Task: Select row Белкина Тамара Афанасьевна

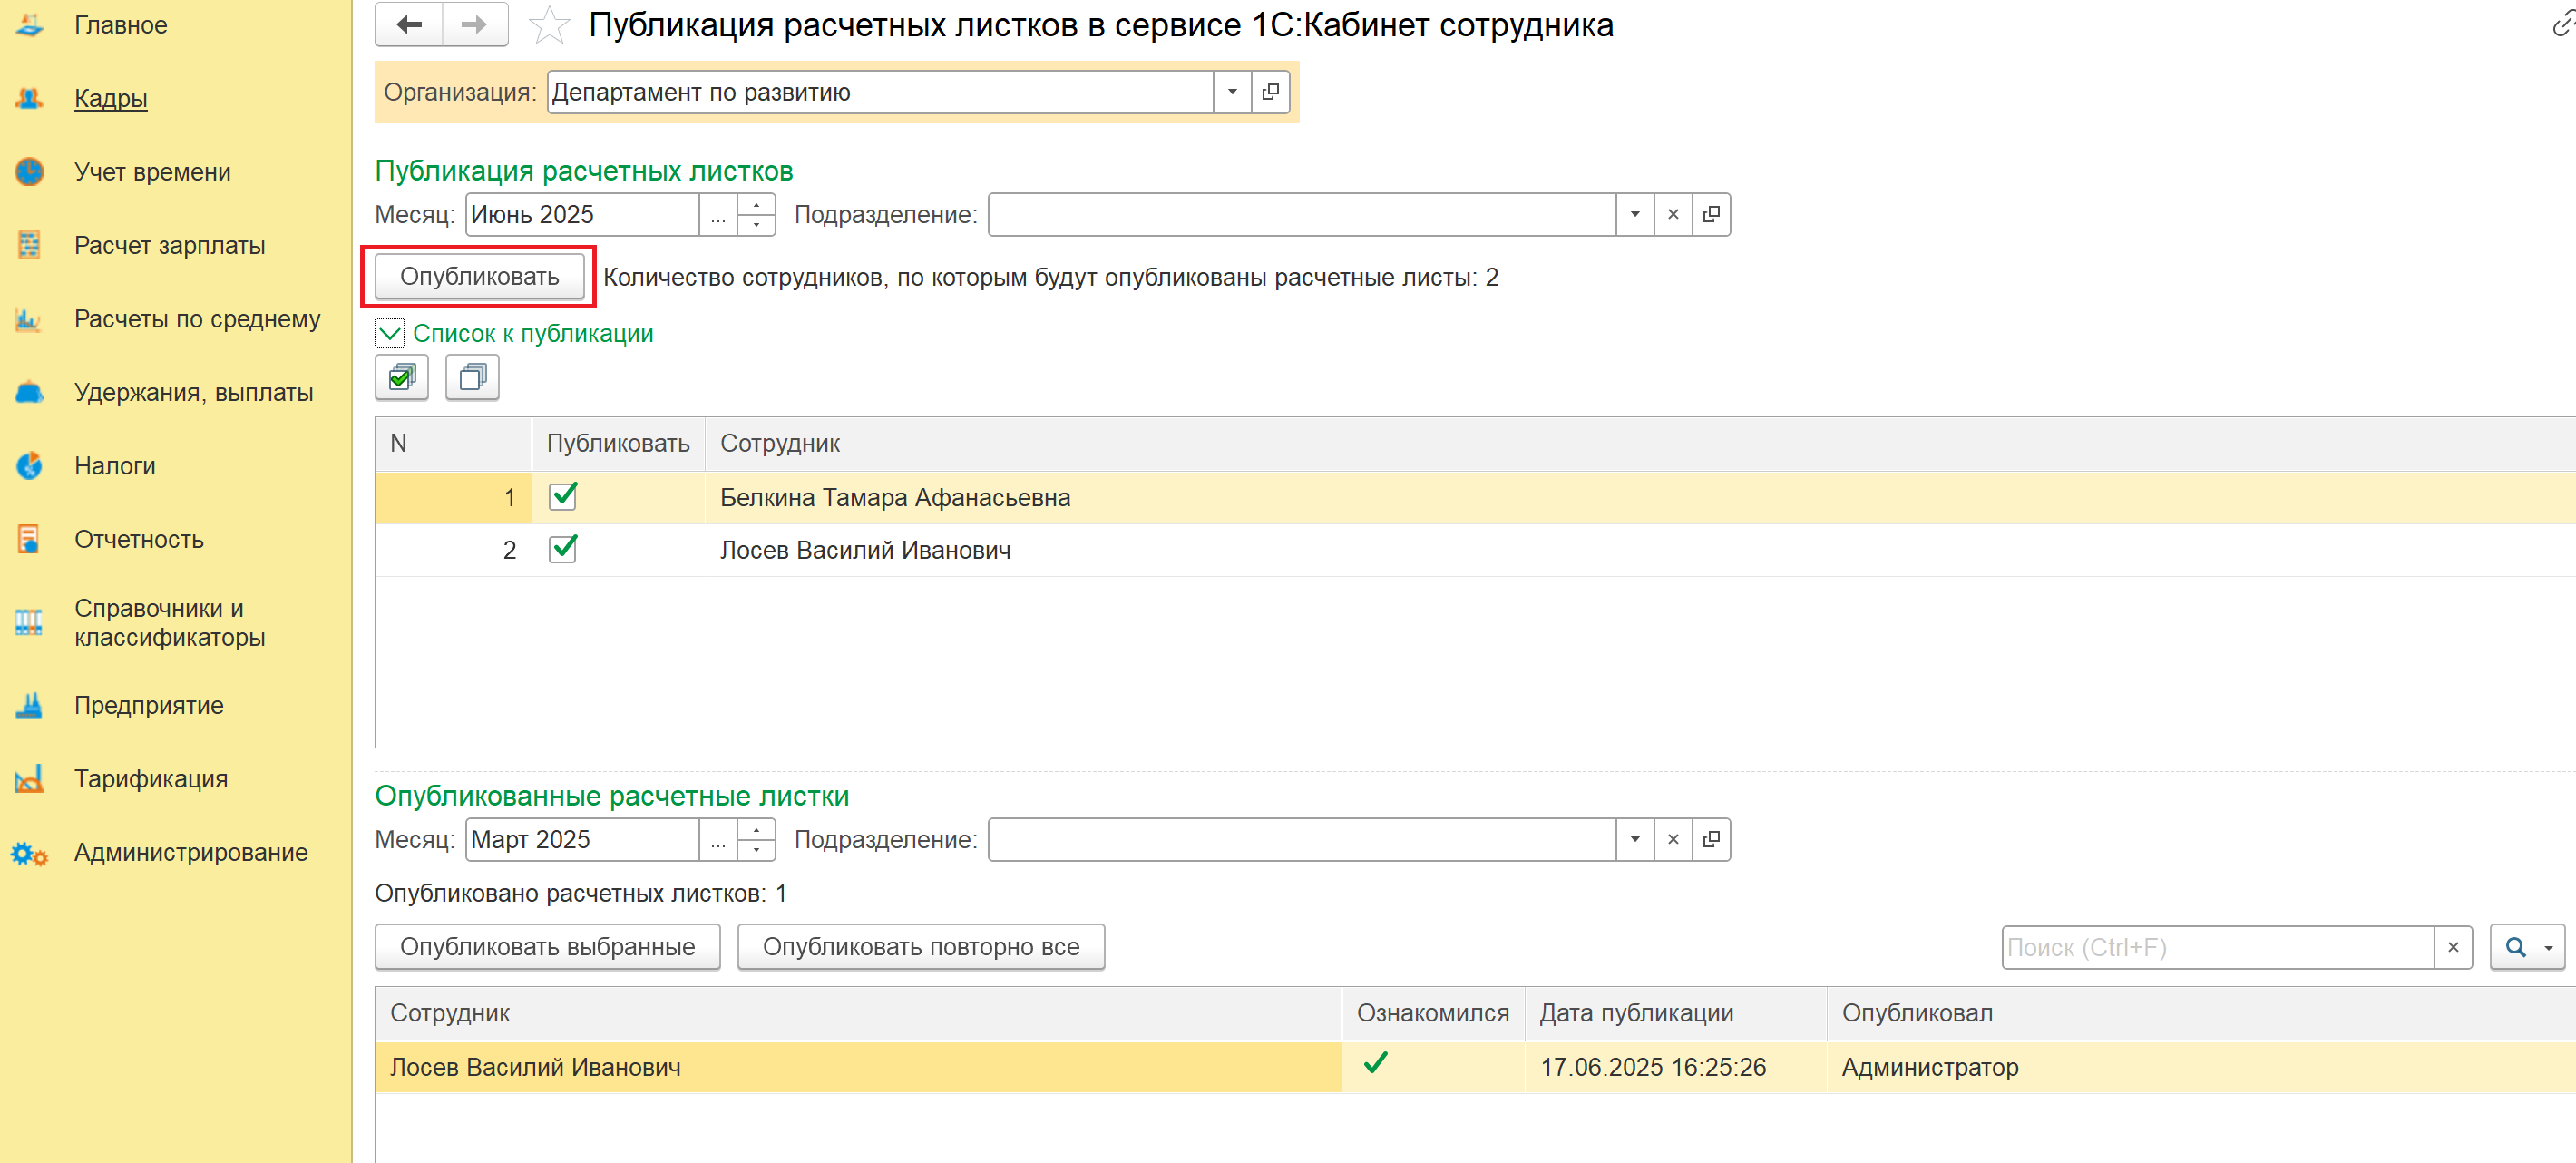Action: coord(1475,497)
